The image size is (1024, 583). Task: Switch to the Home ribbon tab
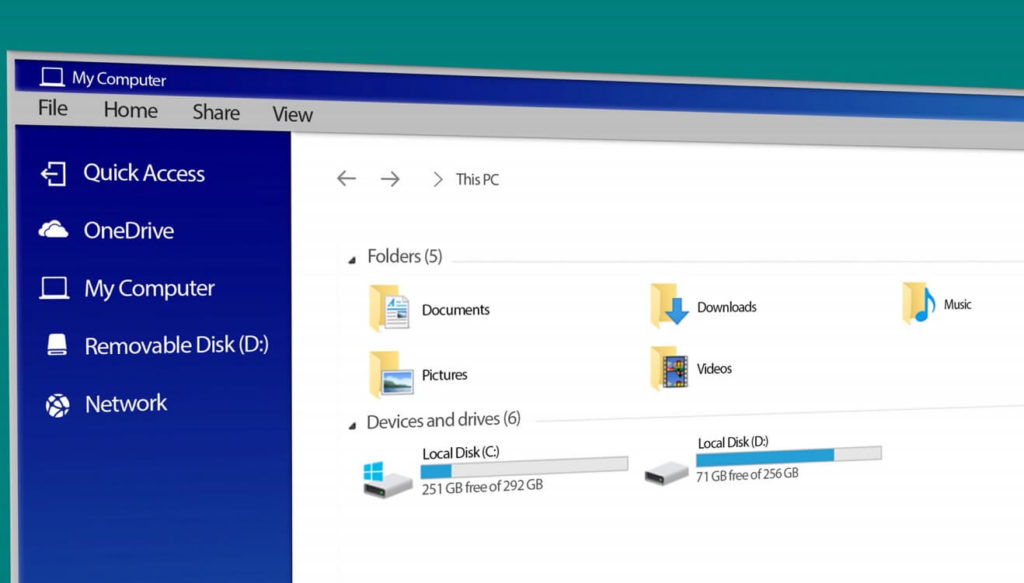coord(130,110)
